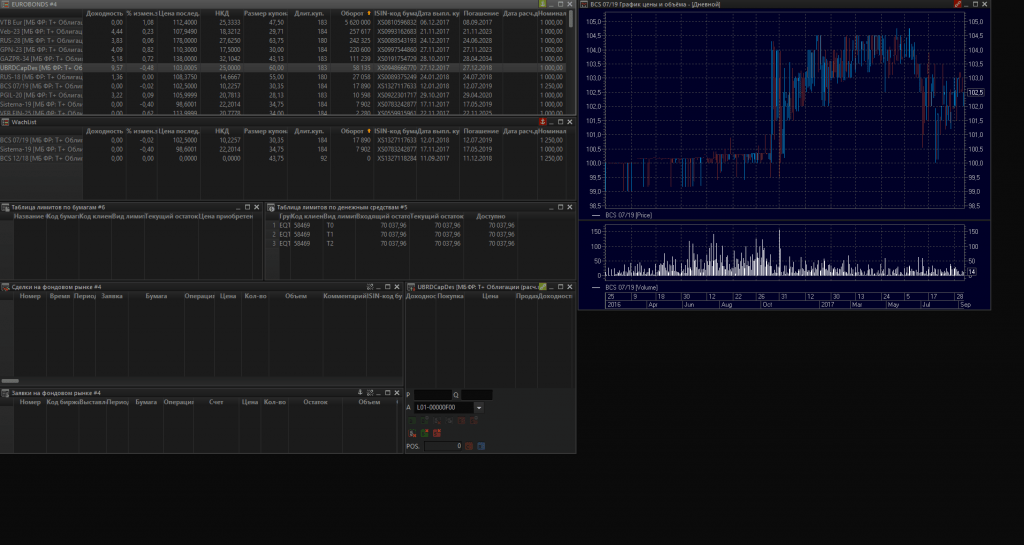Screen dimensions: 1024x545
Task: Click red pencil icon in BCS 07/19 chart title bar
Action: pyautogui.click(x=957, y=4)
